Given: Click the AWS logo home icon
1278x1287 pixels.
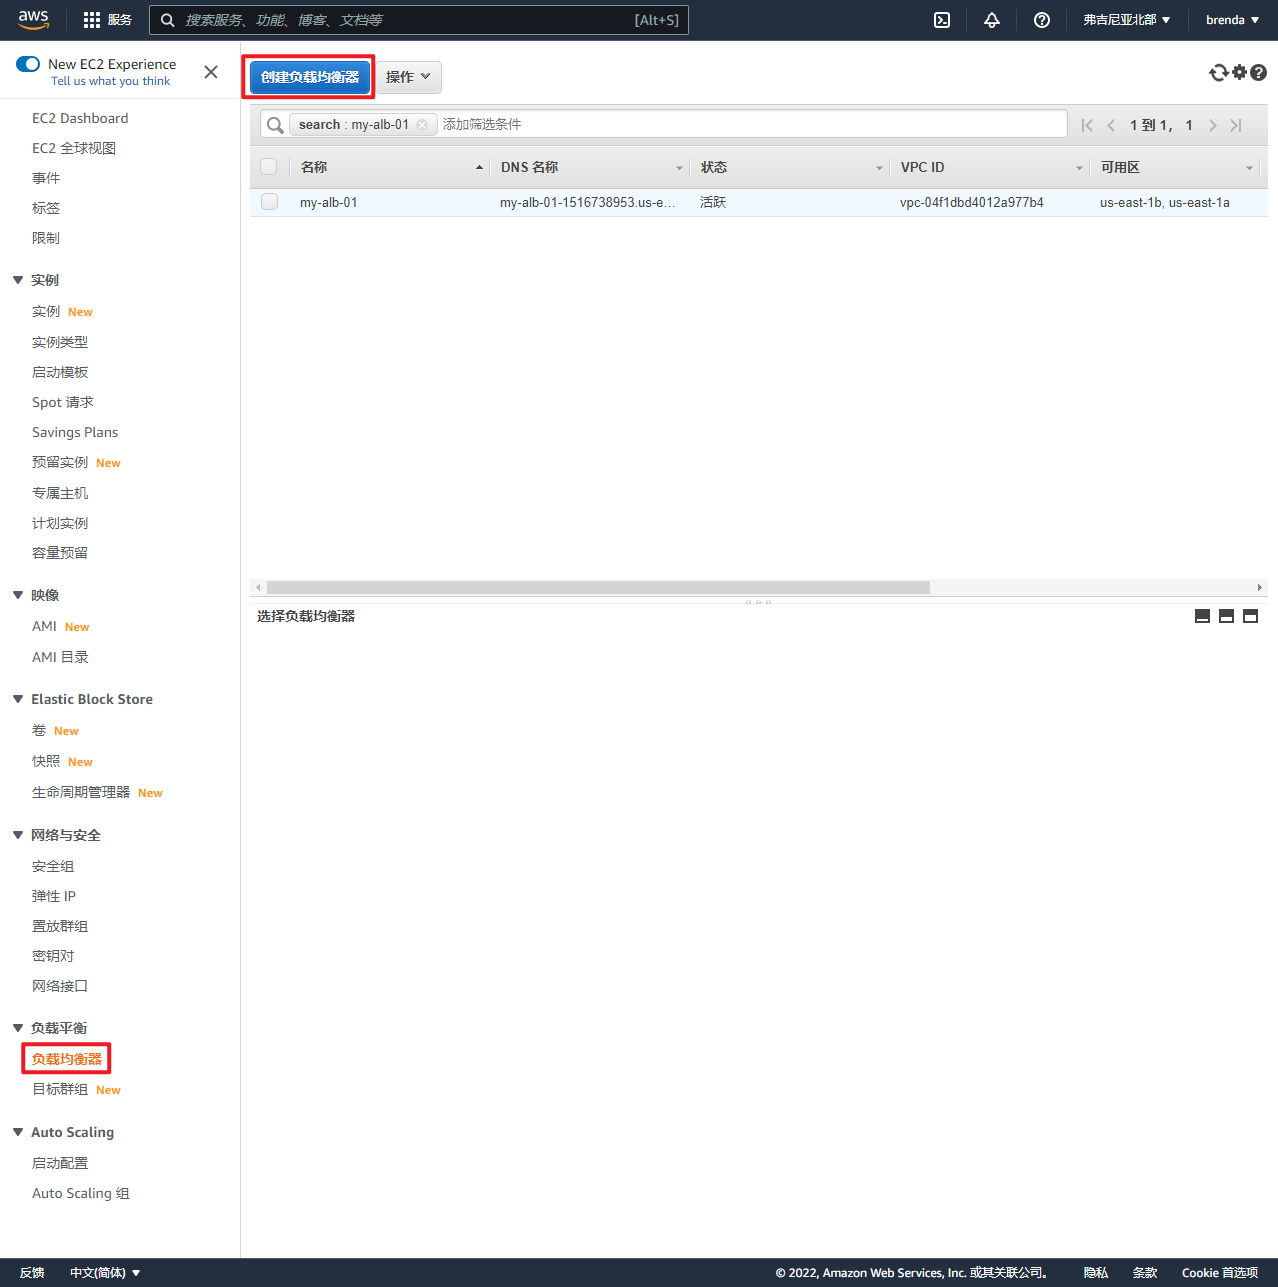Looking at the screenshot, I should click(x=33, y=20).
